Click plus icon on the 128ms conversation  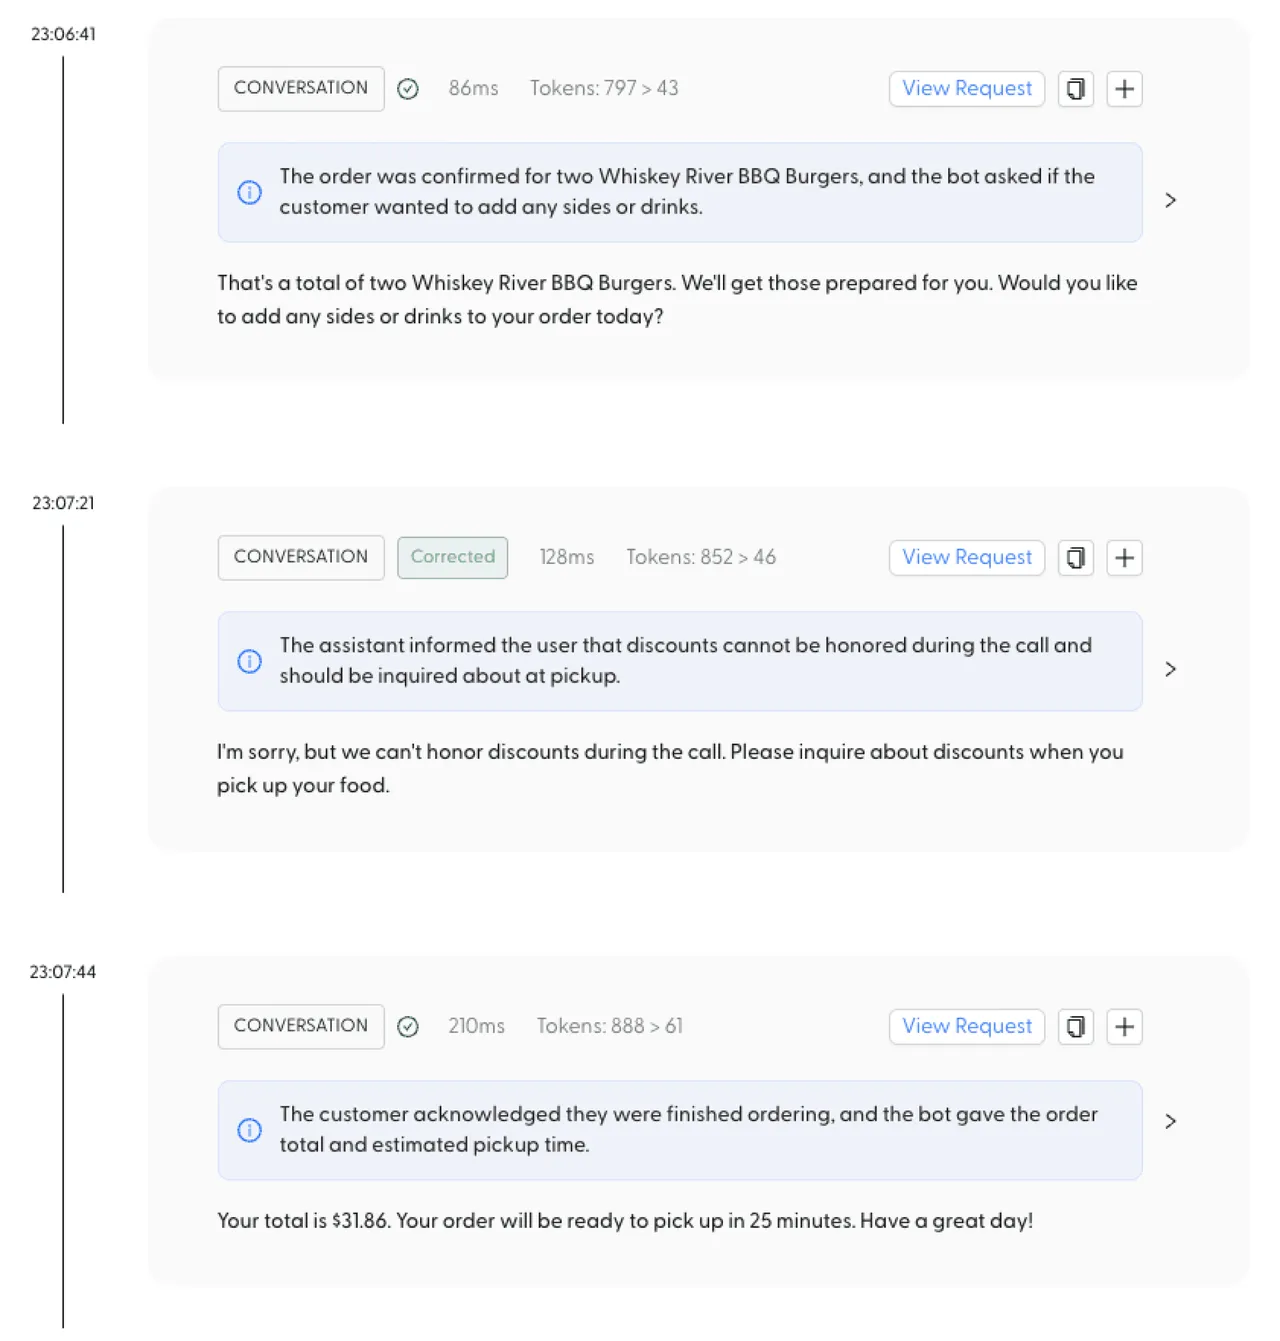click(1124, 558)
